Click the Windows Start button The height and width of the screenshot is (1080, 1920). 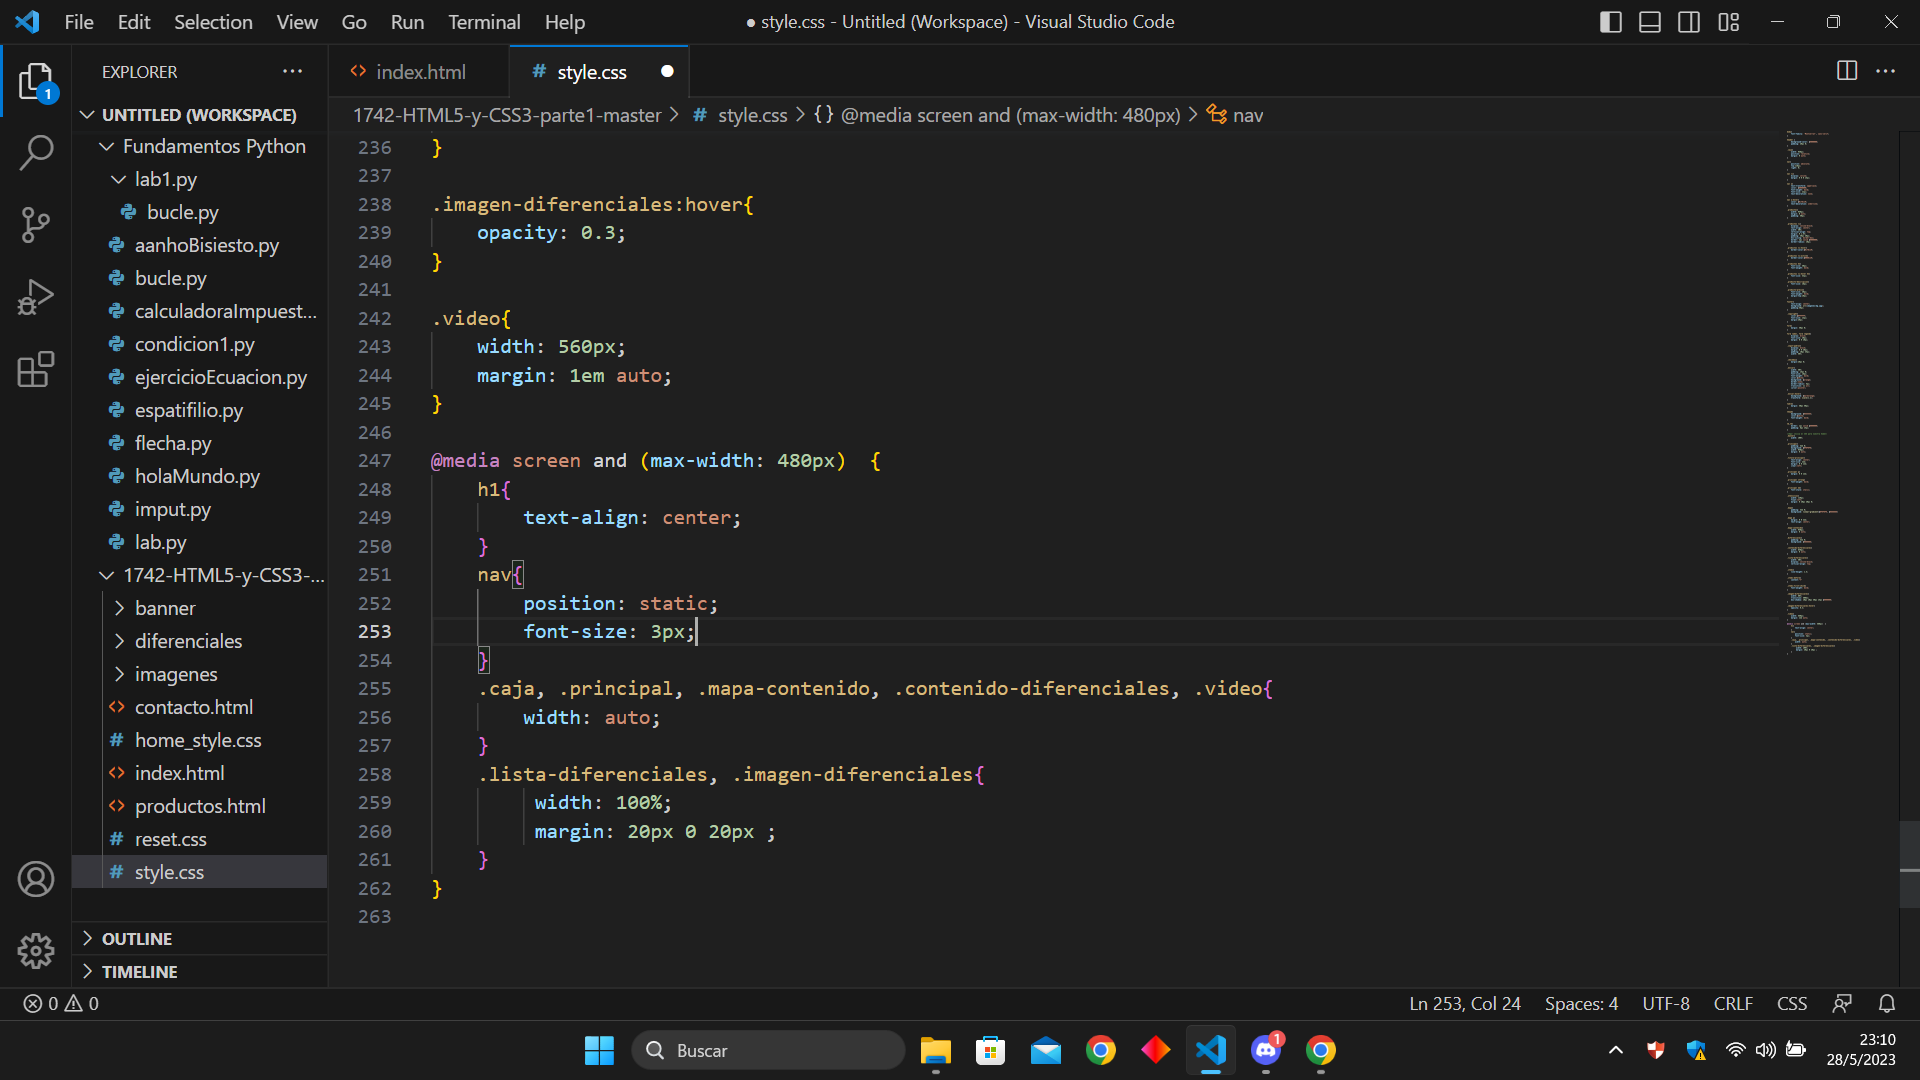click(599, 1050)
